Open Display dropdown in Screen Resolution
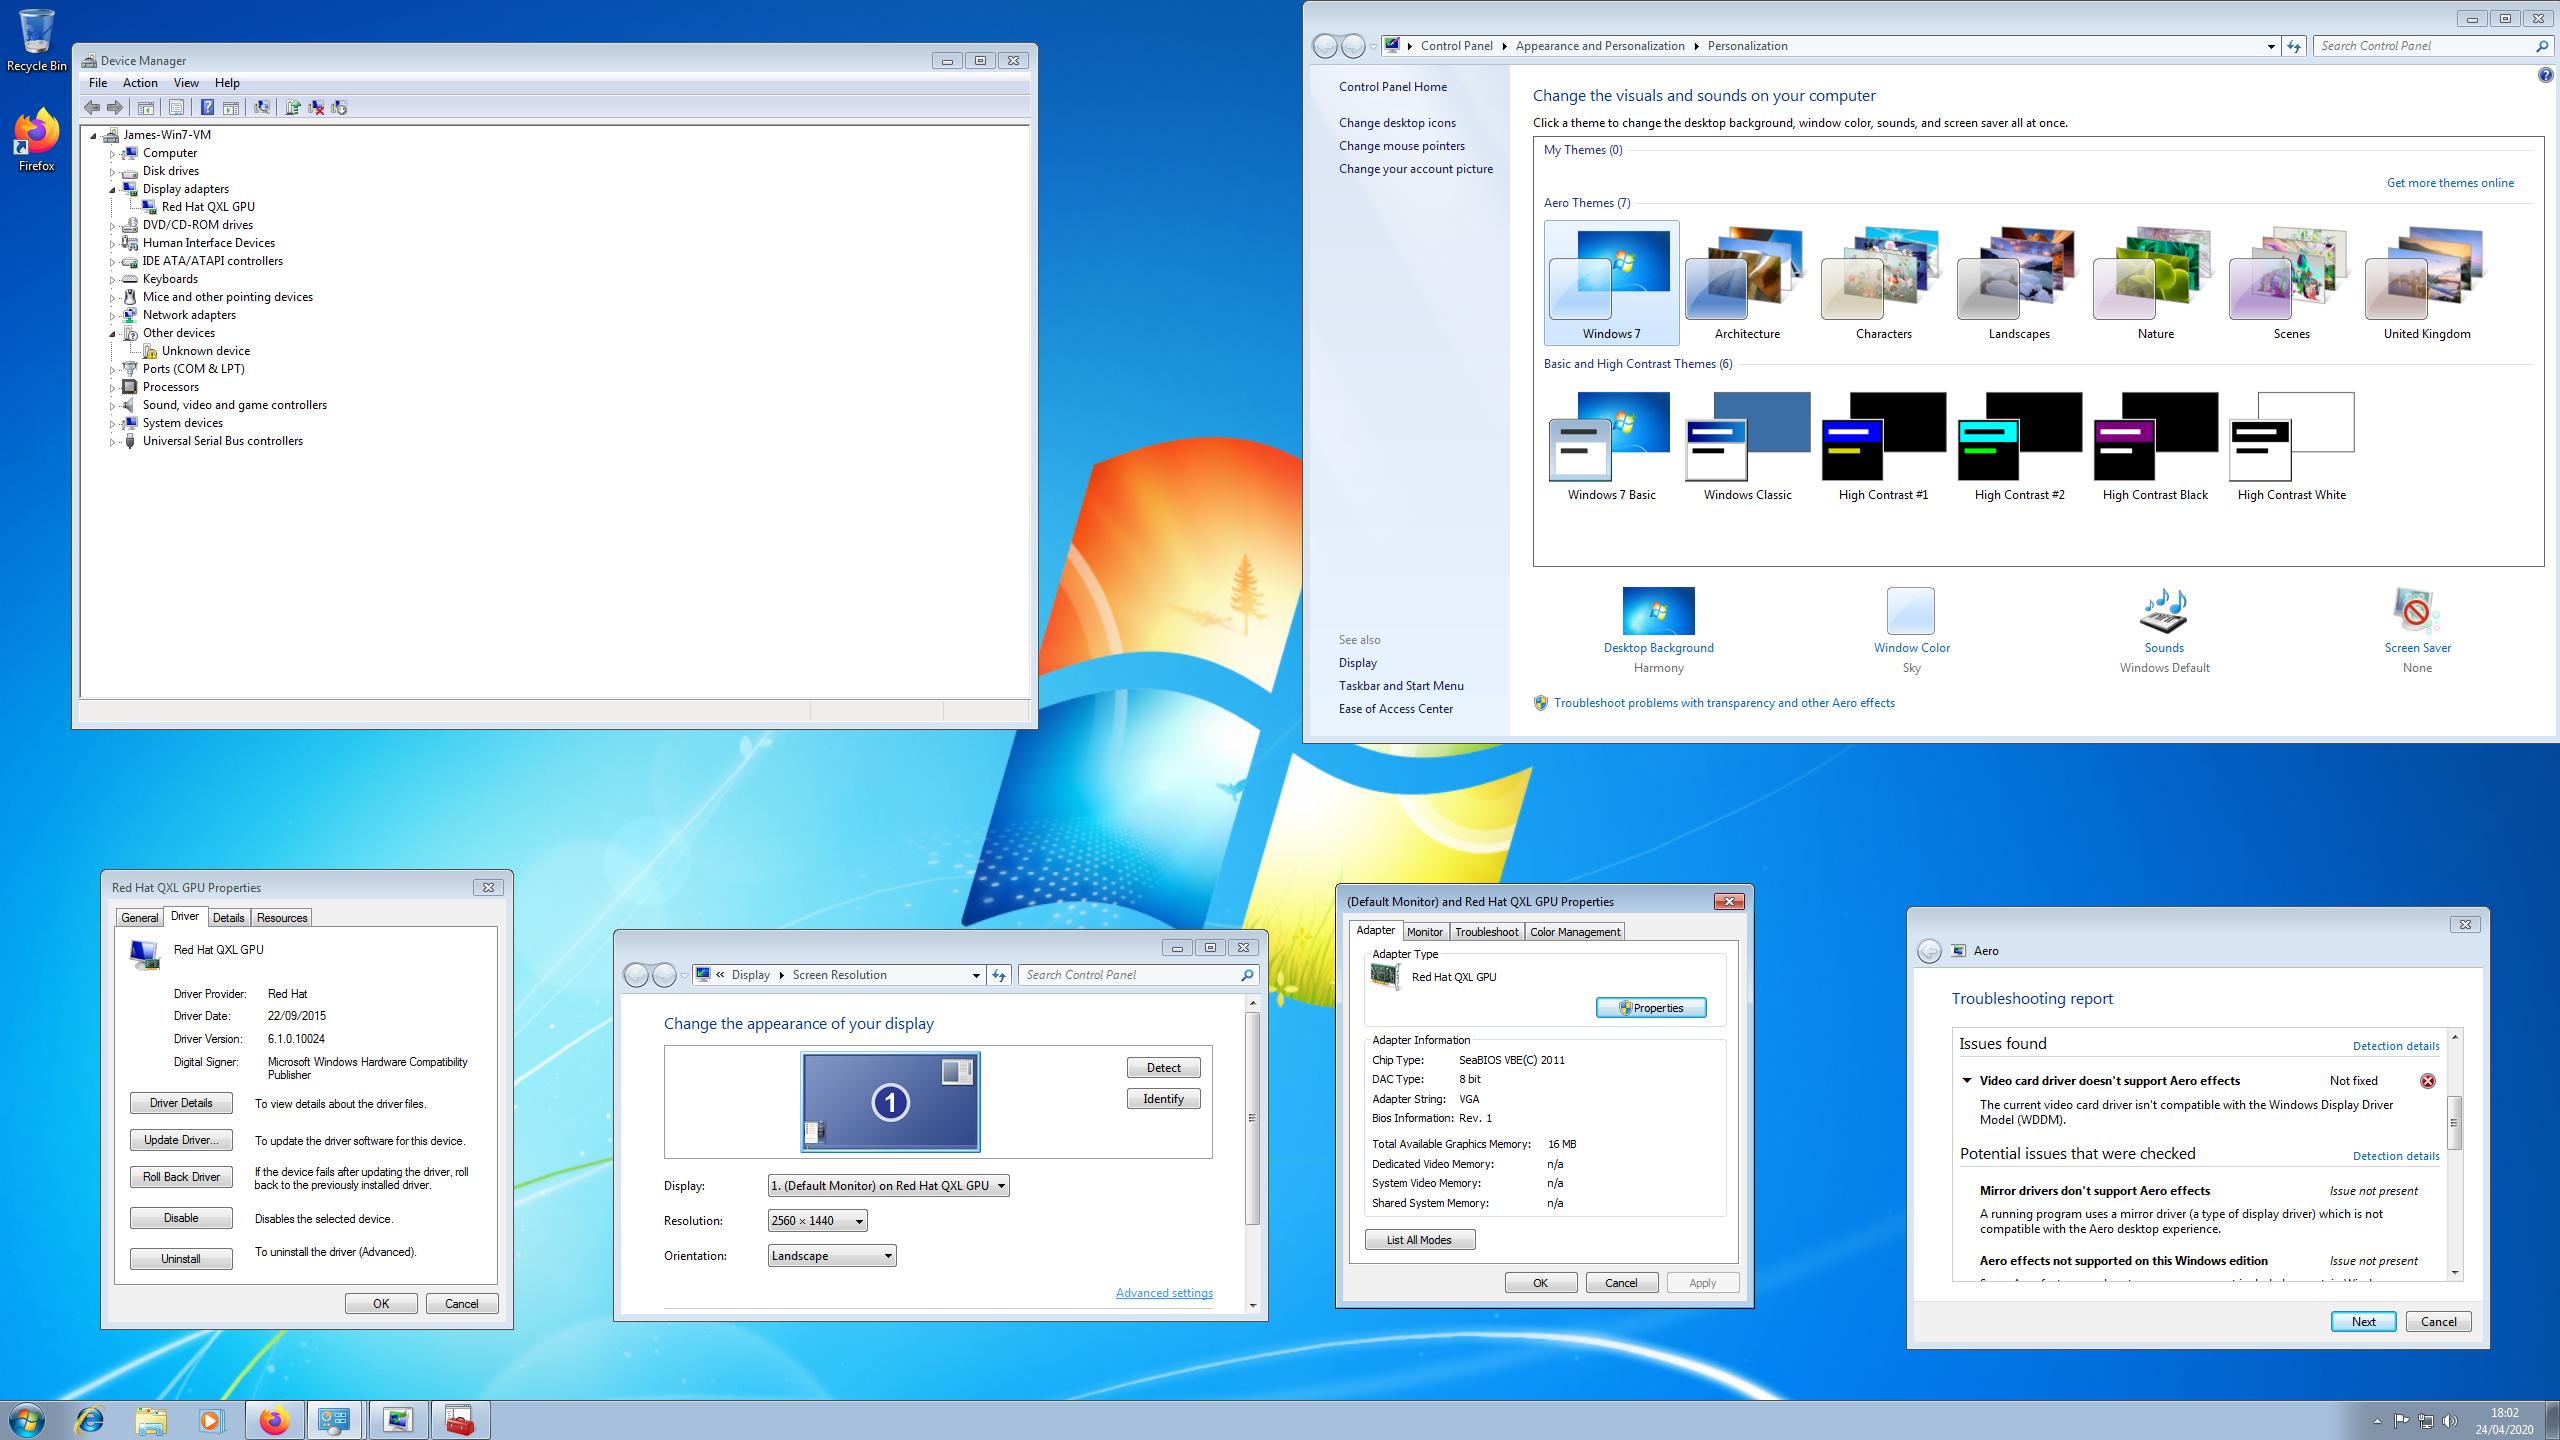The height and width of the screenshot is (1440, 2560). (888, 1186)
